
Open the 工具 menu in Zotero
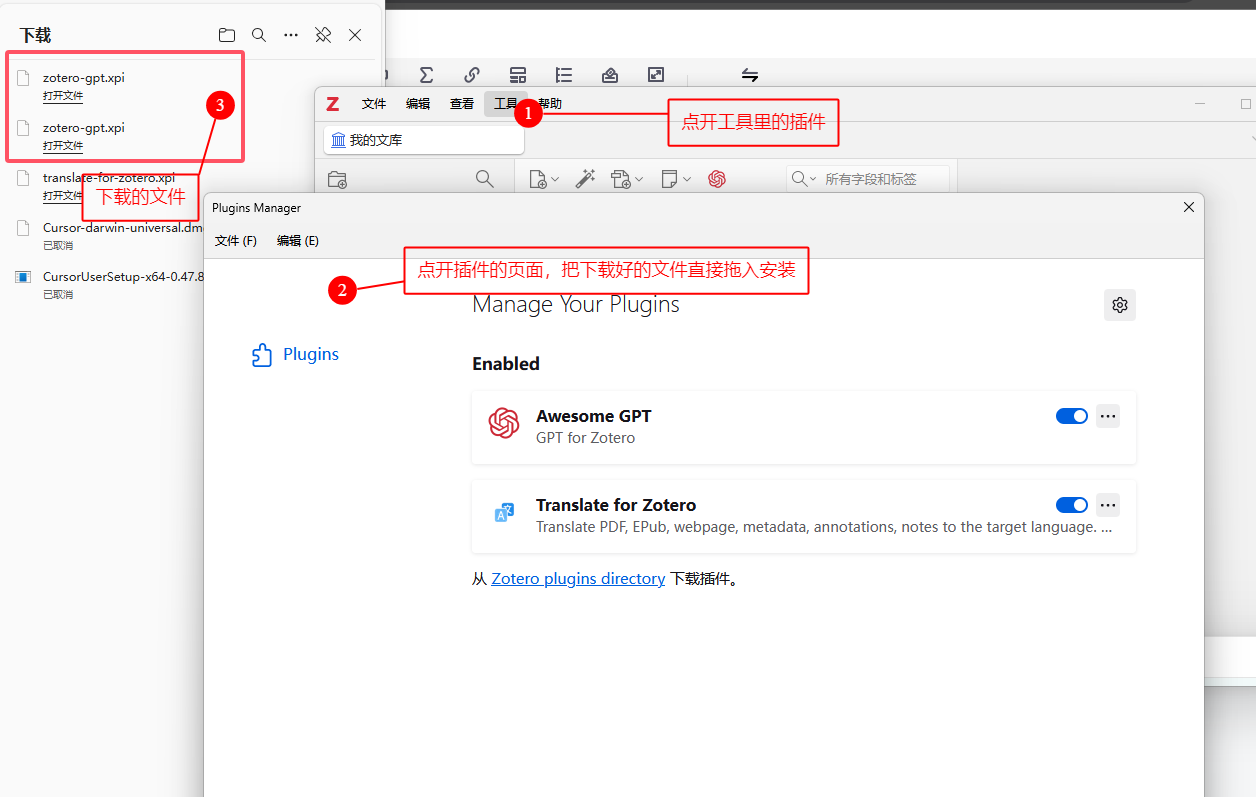(506, 103)
